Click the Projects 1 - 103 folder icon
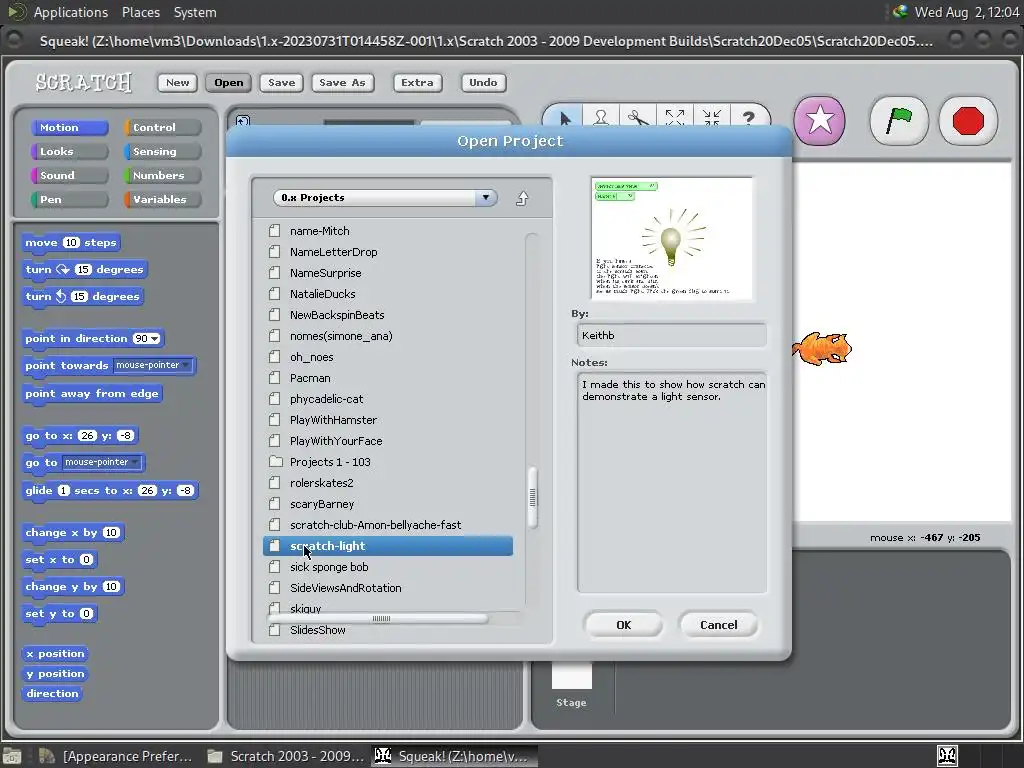The width and height of the screenshot is (1024, 768). (276, 462)
